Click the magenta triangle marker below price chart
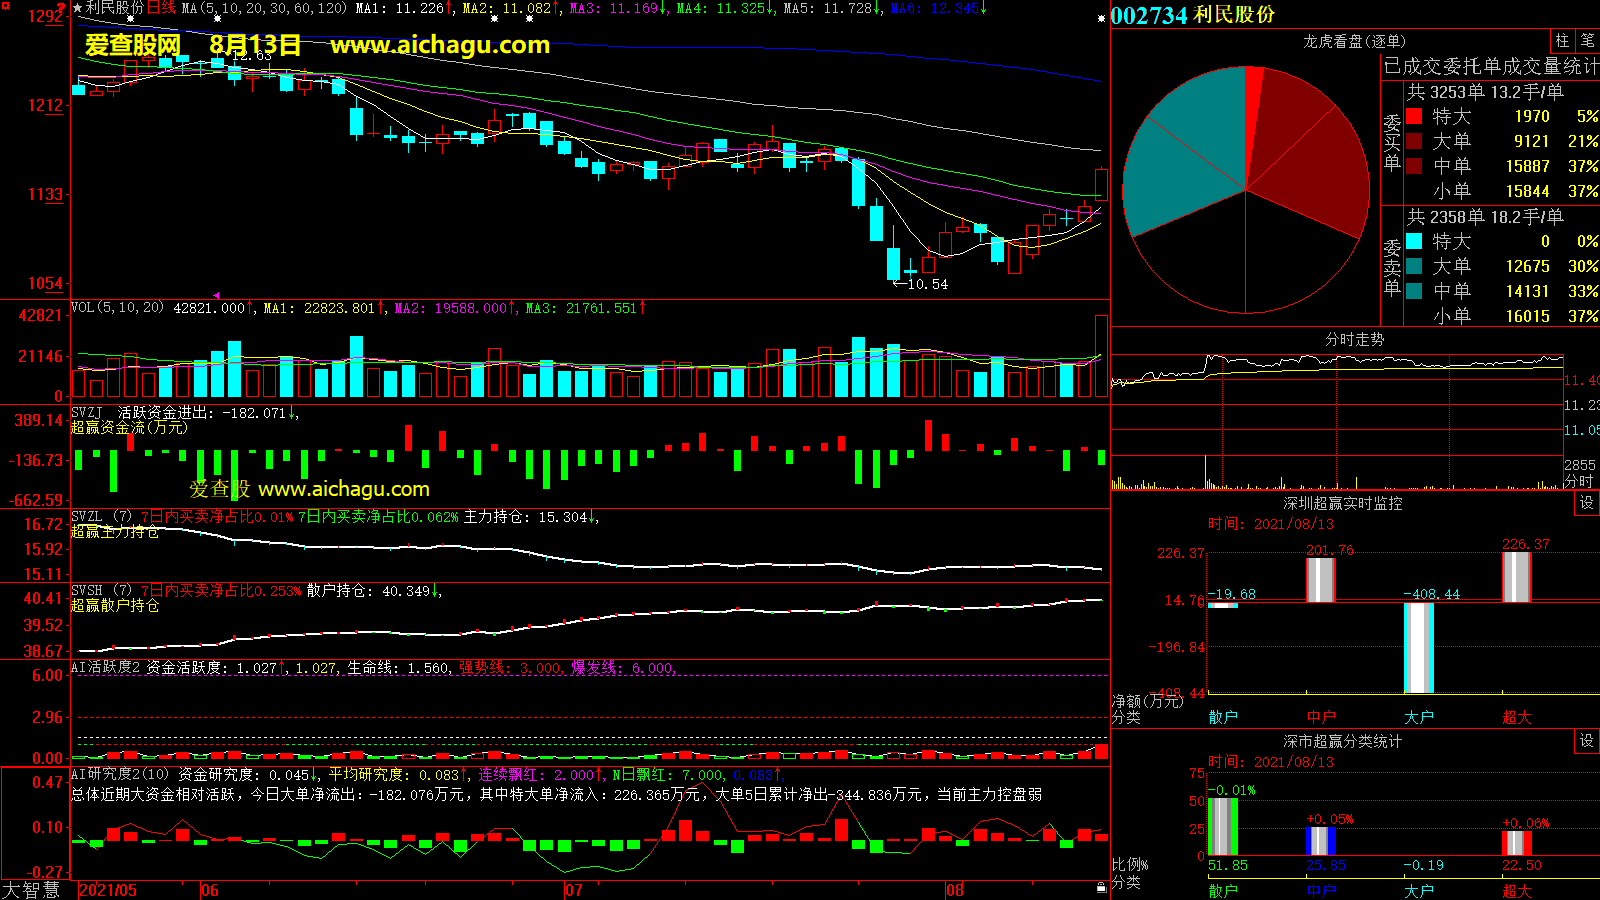 (217, 295)
